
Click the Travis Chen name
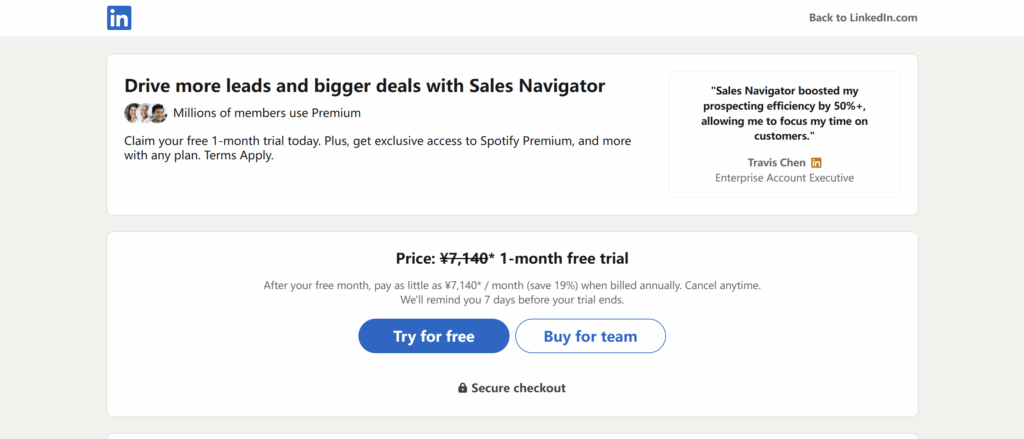[776, 163]
